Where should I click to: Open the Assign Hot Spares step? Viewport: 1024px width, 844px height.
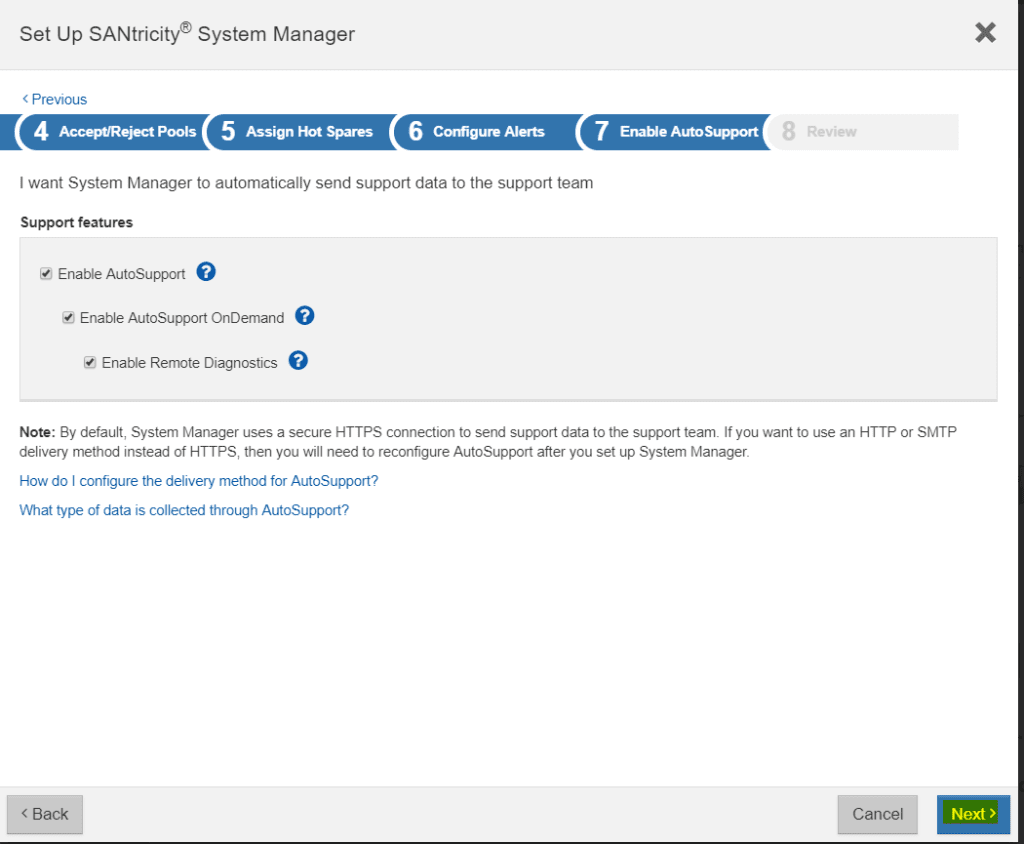(x=310, y=131)
